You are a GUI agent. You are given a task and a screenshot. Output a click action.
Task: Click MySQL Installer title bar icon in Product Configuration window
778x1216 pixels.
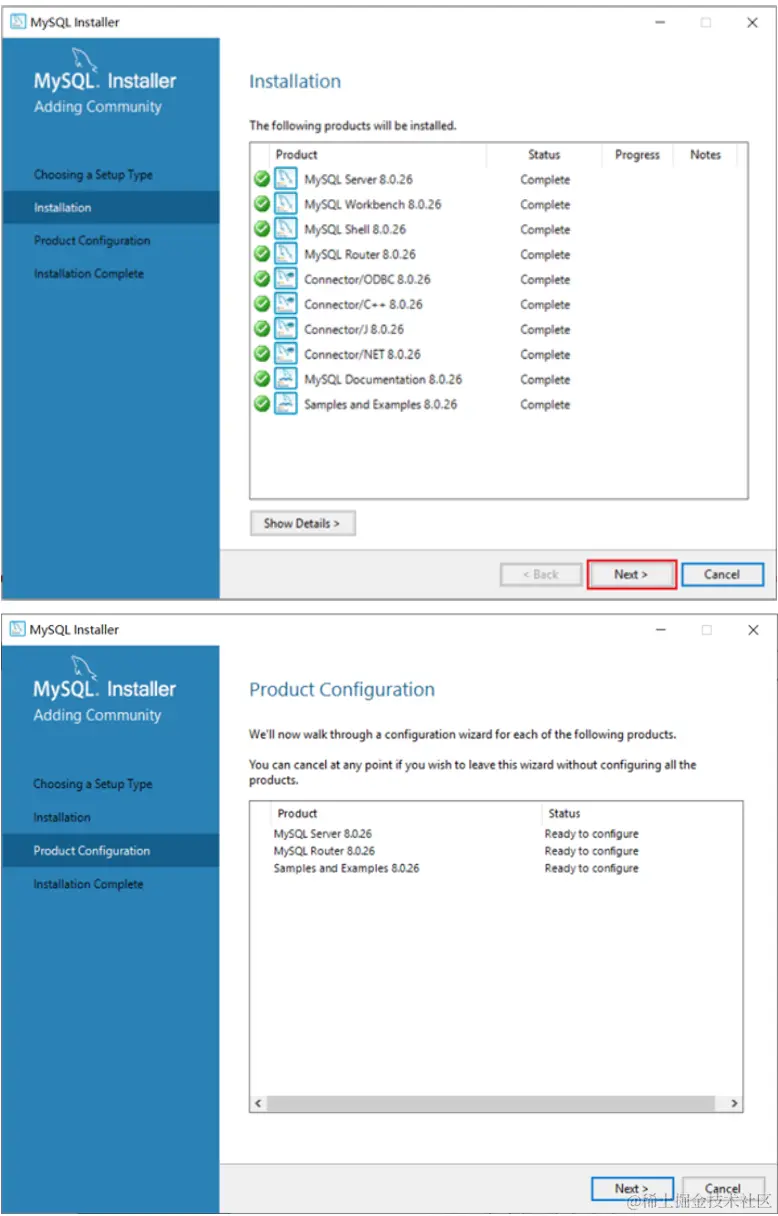(18, 630)
